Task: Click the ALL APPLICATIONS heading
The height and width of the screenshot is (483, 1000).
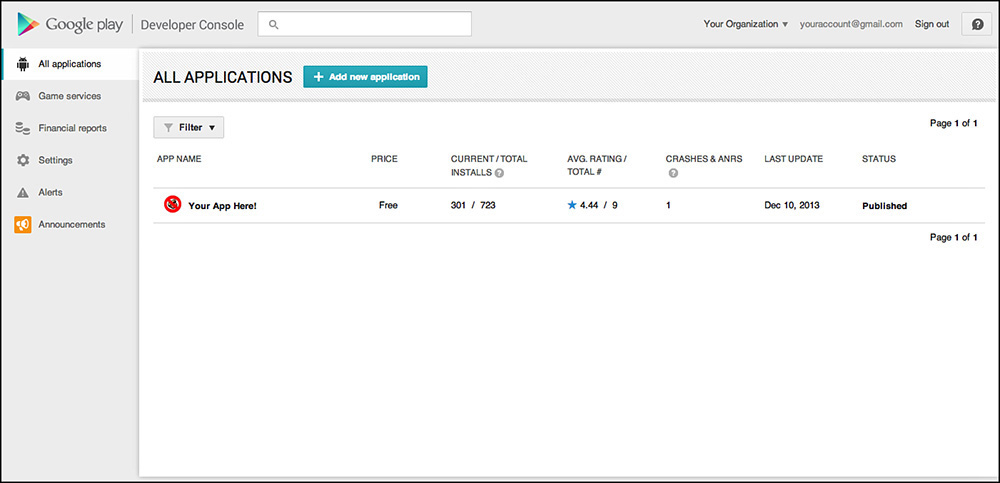Action: 223,77
